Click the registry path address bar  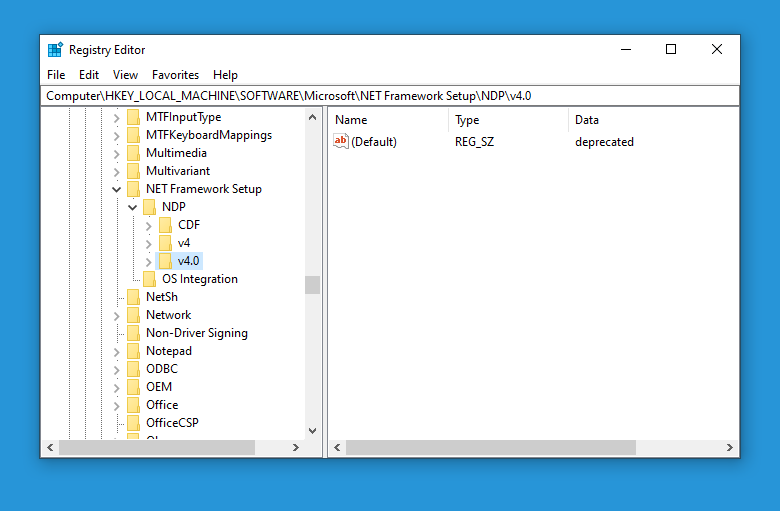[390, 96]
